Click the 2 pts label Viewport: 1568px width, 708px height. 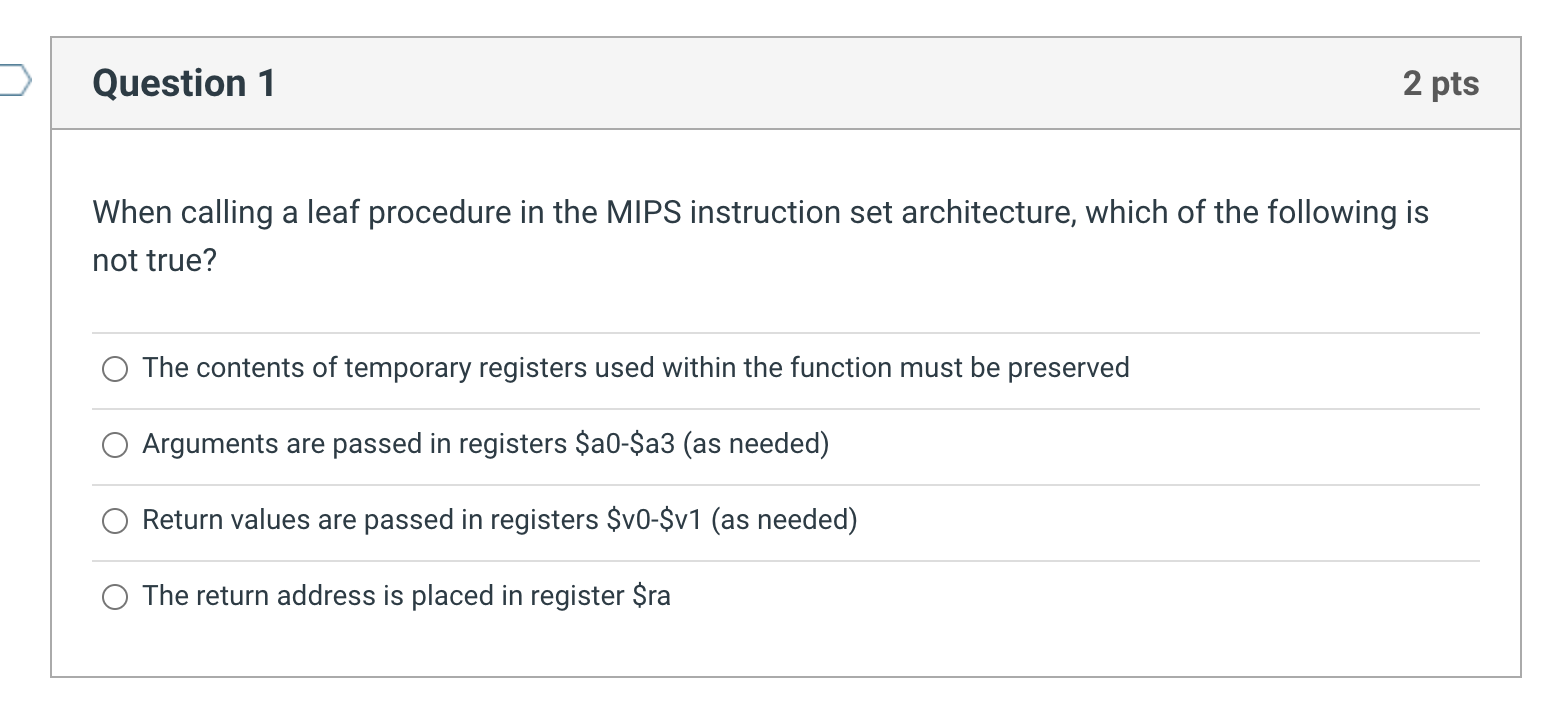tap(1441, 84)
